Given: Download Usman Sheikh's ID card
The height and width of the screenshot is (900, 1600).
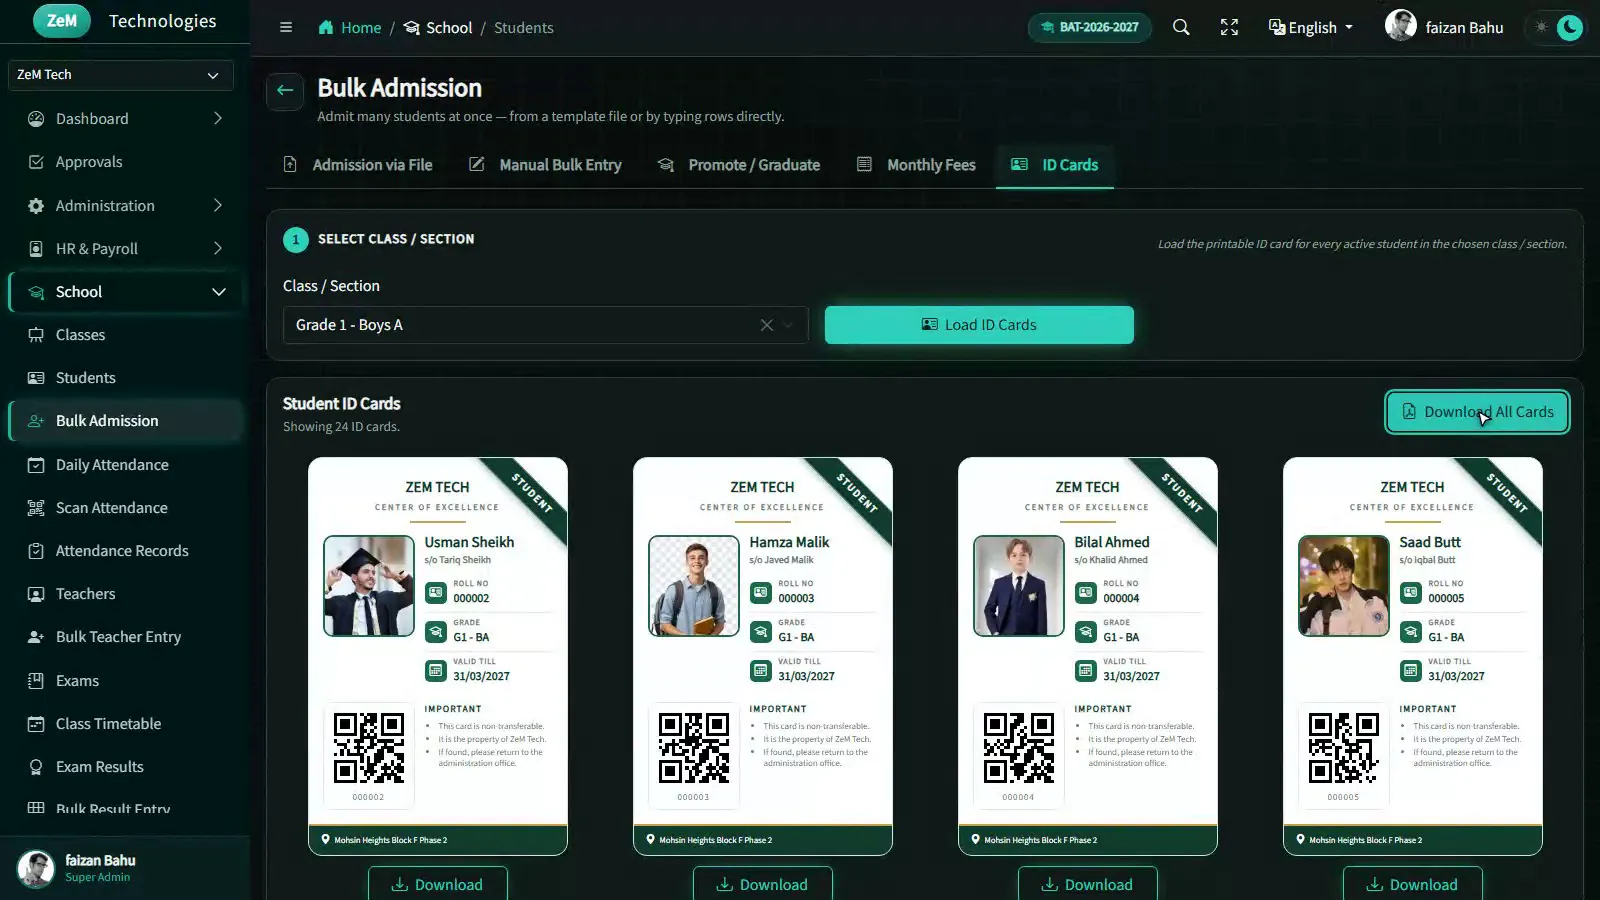Looking at the screenshot, I should click(x=438, y=884).
